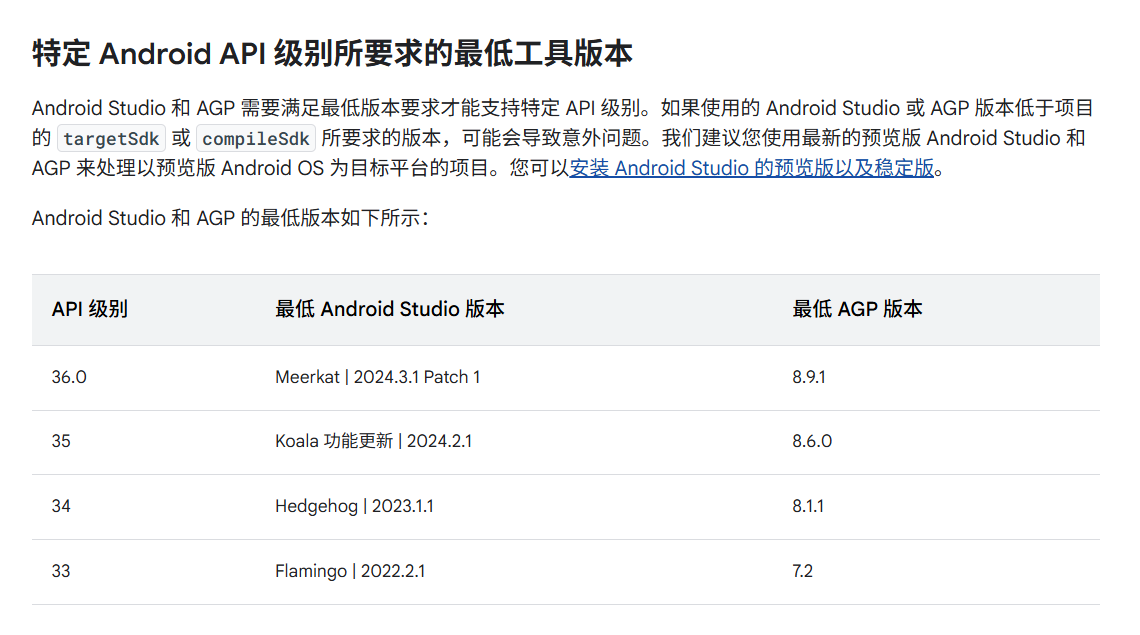
Task: Click the API level 34 cell
Action: 61,506
